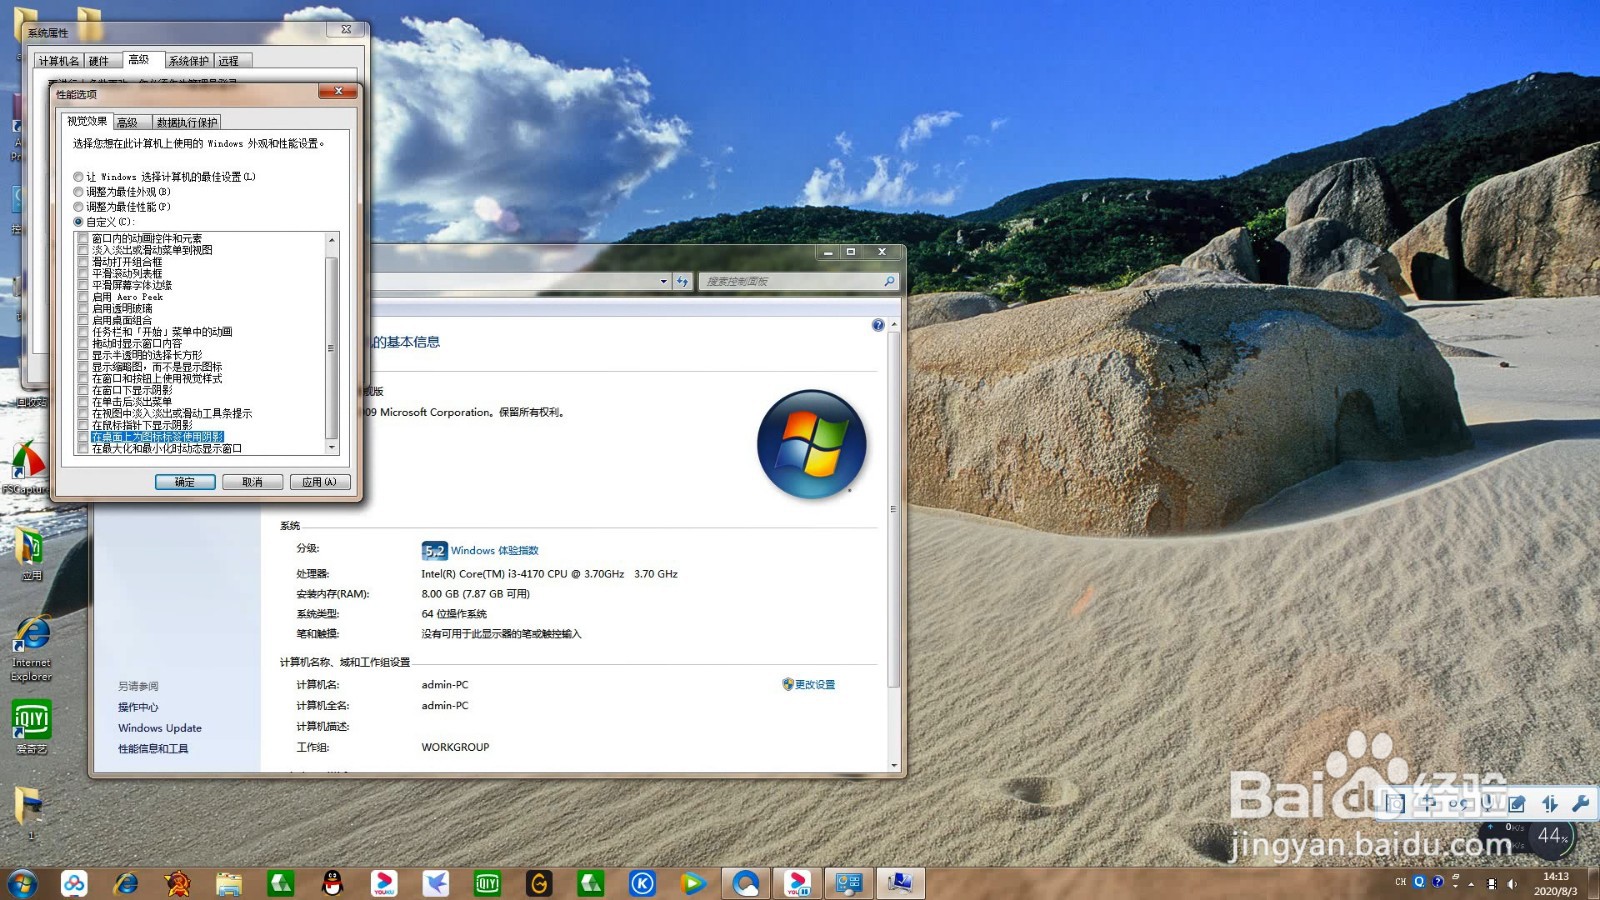Open 操作中心 link
This screenshot has width=1600, height=900.
pos(138,707)
